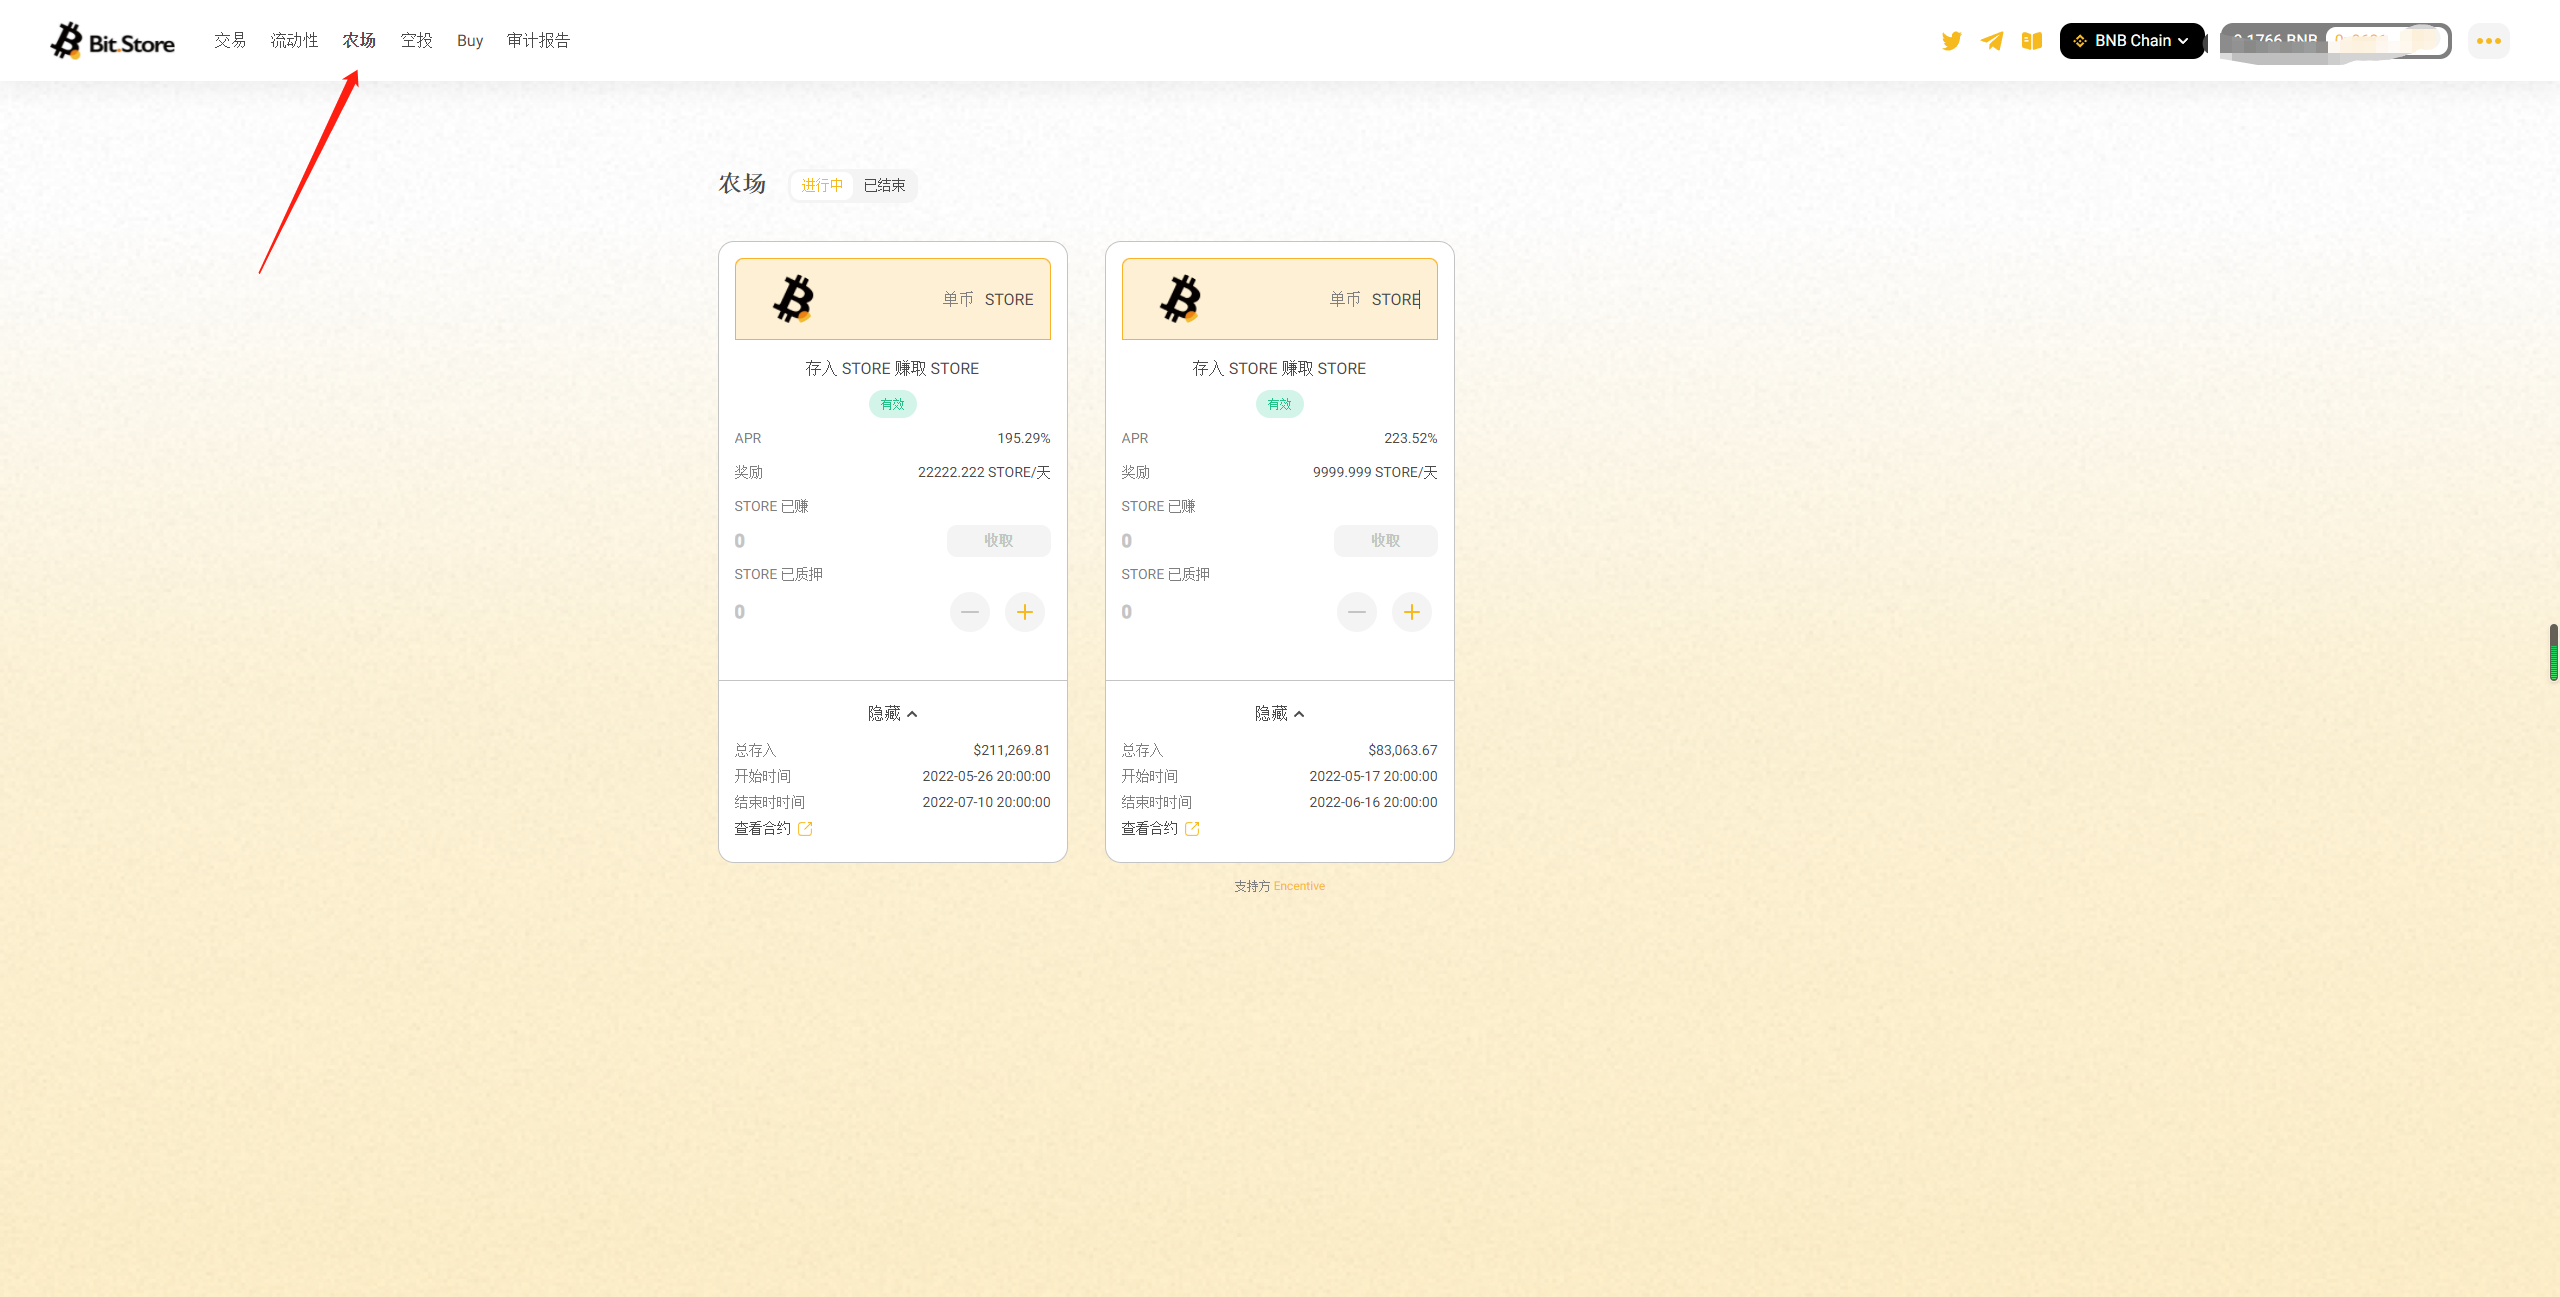
Task: Collapse details with 隐藏 in first pool
Action: [x=892, y=714]
